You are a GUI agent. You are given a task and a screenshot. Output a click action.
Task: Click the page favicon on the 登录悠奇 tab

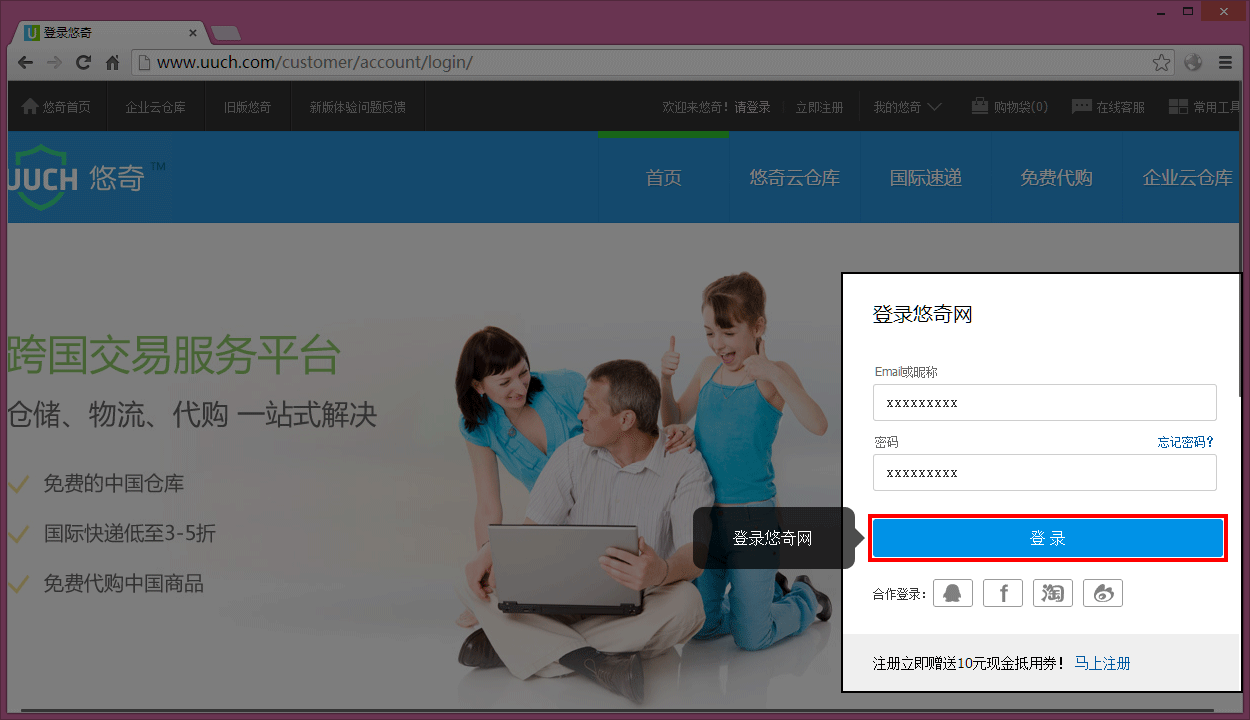tap(32, 33)
